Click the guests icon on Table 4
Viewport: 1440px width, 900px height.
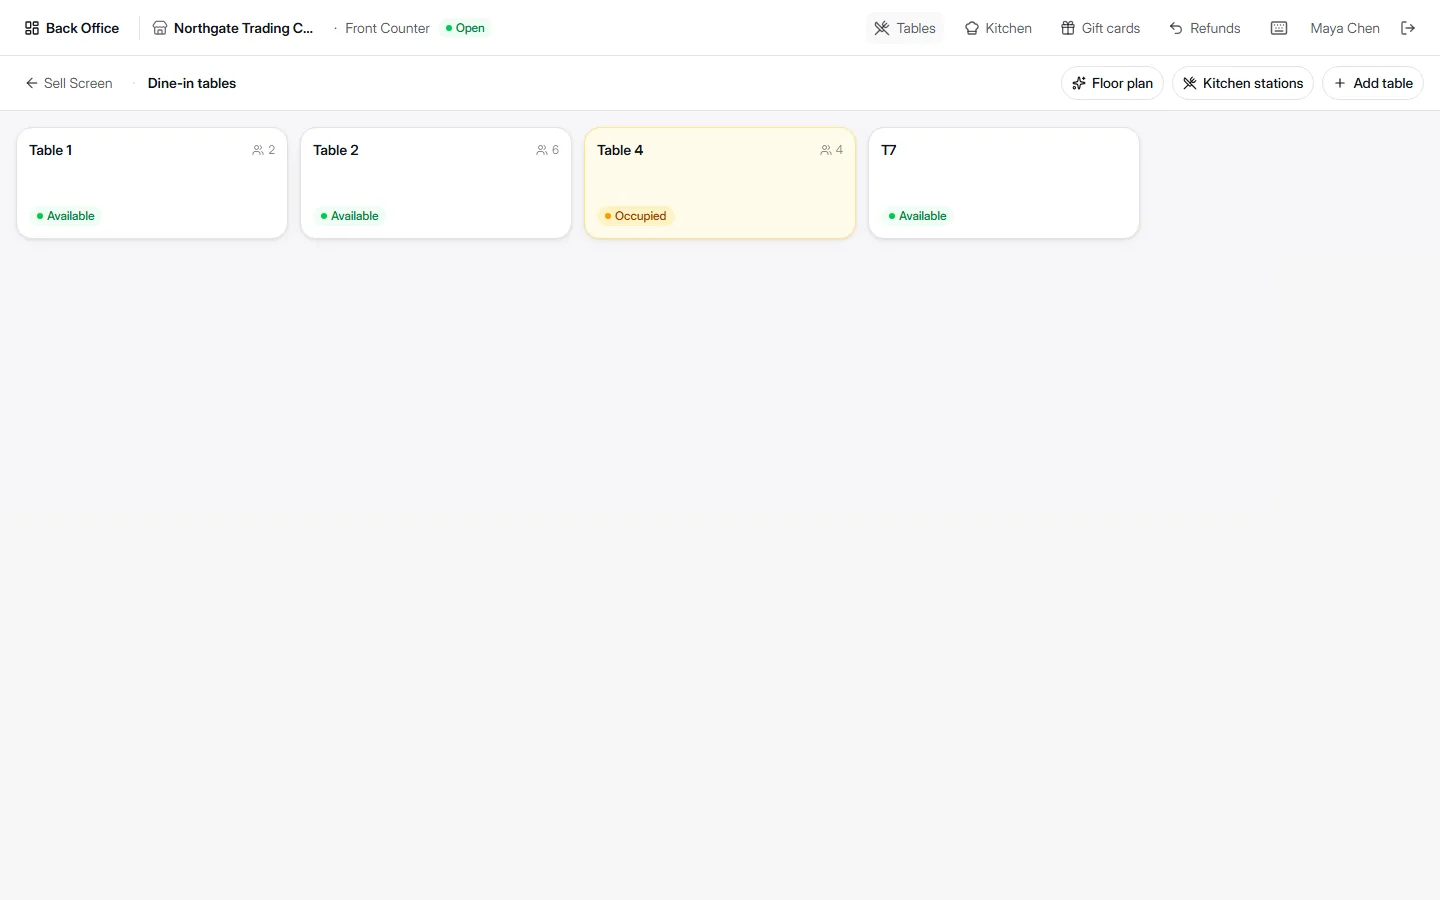(826, 150)
